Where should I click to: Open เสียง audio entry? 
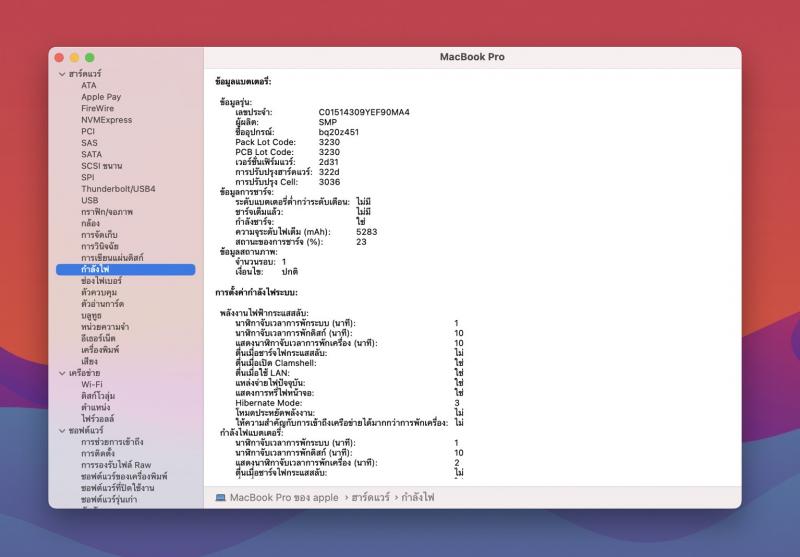89,362
